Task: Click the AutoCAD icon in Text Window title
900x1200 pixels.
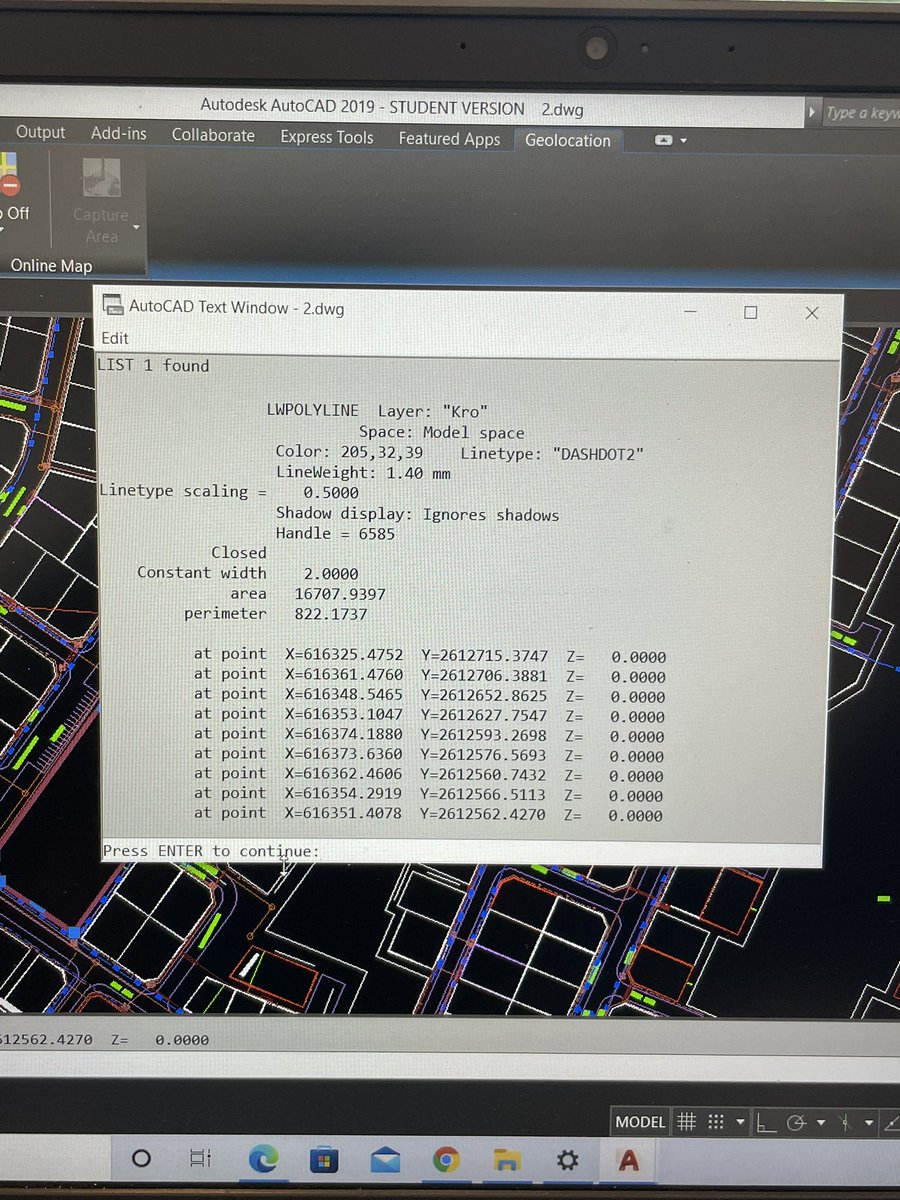Action: [x=111, y=306]
